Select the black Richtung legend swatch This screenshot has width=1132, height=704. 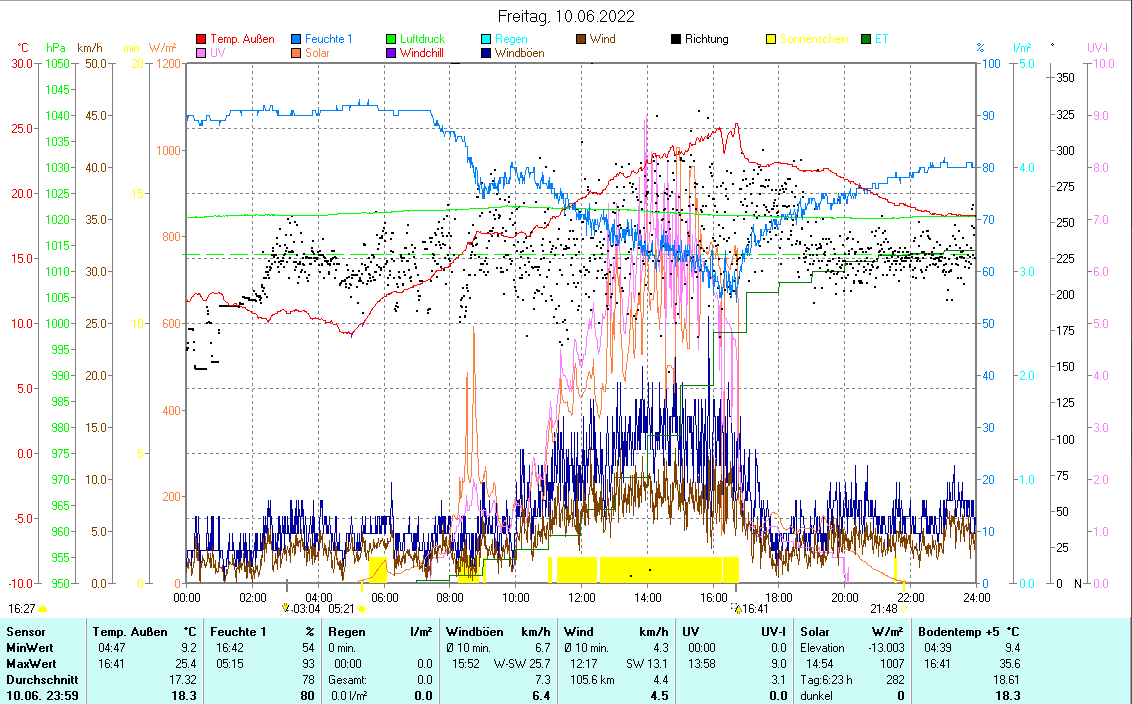point(676,39)
